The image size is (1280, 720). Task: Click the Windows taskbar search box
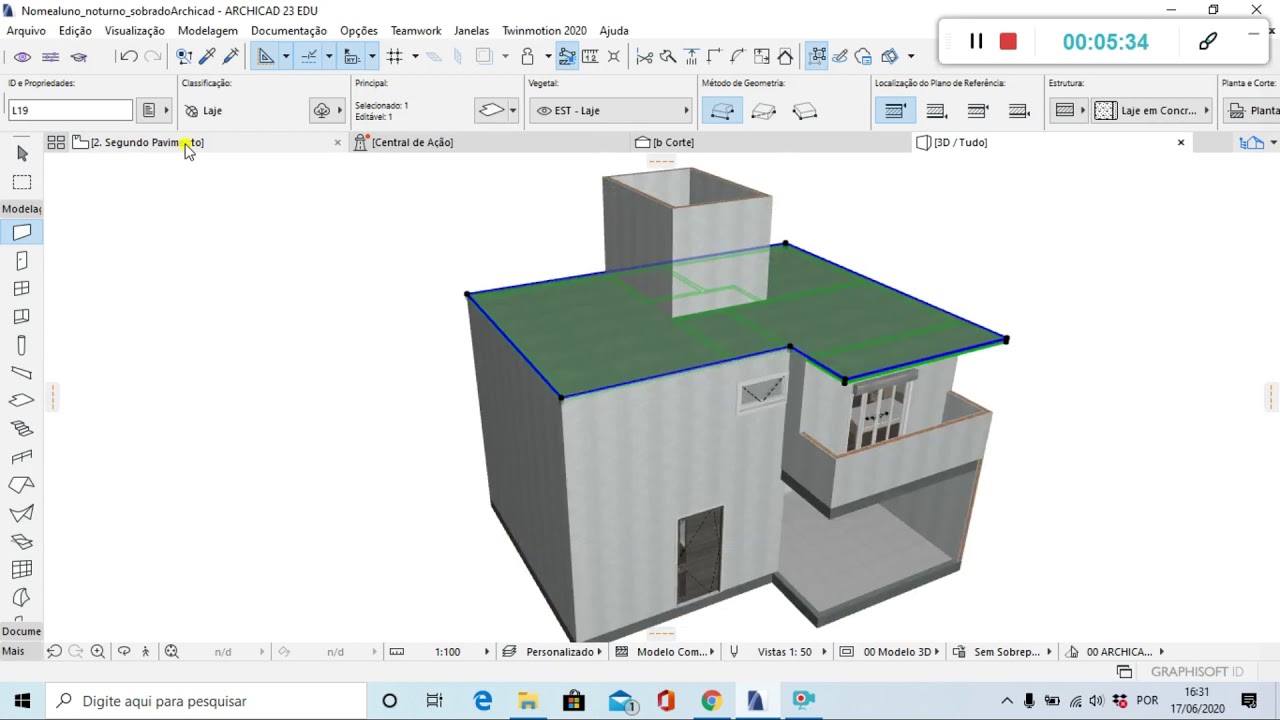(x=205, y=701)
